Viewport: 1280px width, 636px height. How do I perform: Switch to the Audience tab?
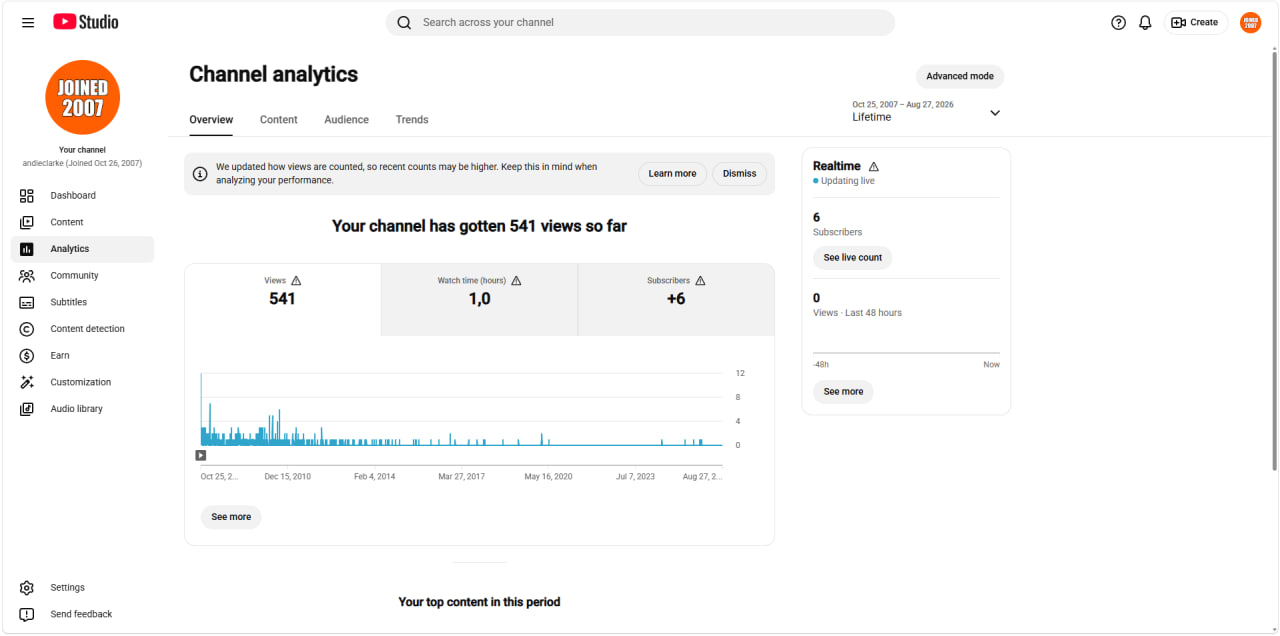pyautogui.click(x=346, y=120)
